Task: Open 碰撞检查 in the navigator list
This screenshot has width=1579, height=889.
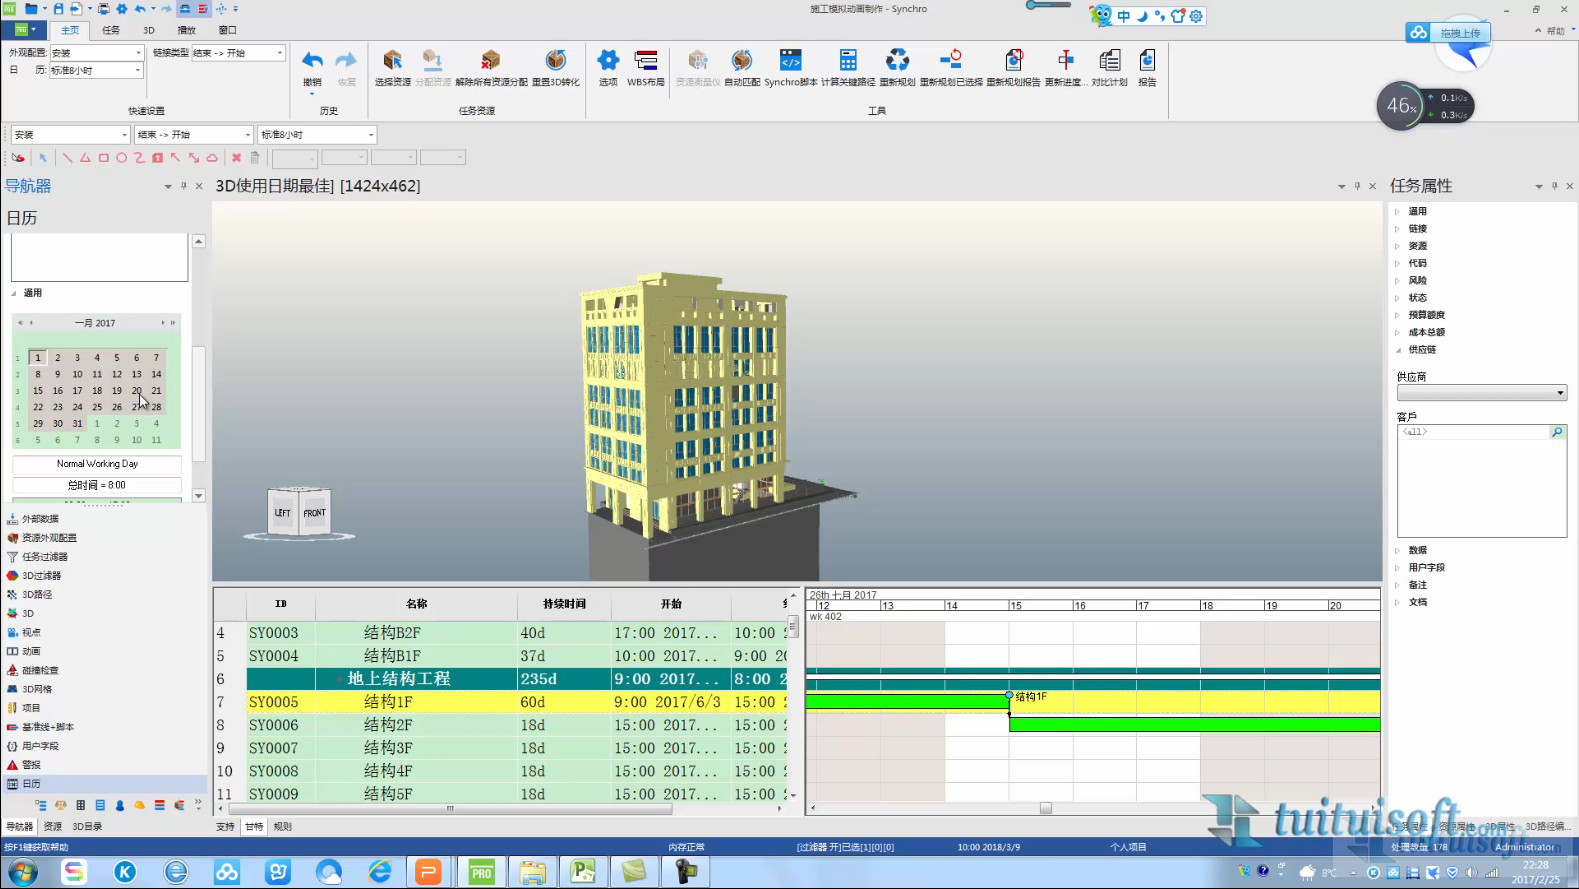Action: tap(40, 670)
